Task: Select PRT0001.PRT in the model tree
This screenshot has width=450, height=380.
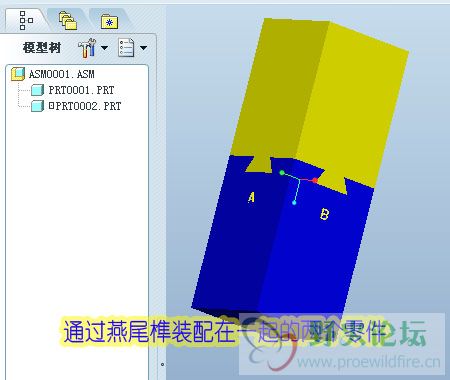Action: 81,90
